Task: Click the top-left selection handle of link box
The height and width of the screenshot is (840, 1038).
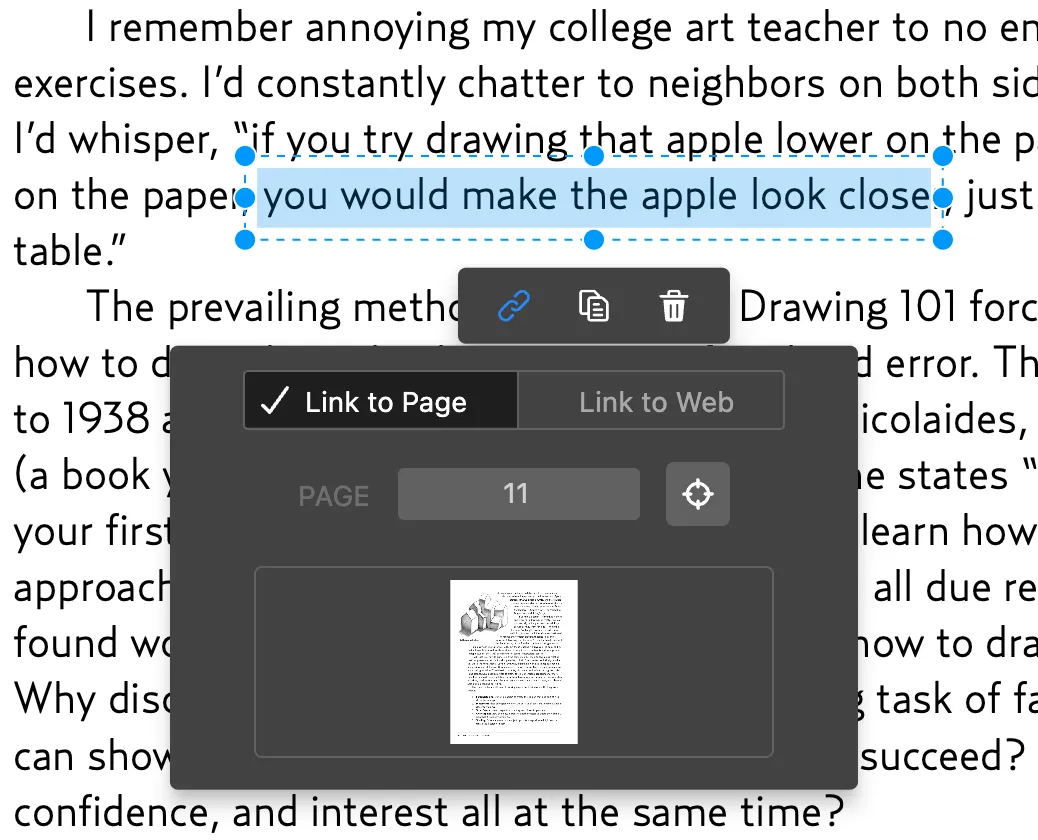Action: click(x=245, y=156)
